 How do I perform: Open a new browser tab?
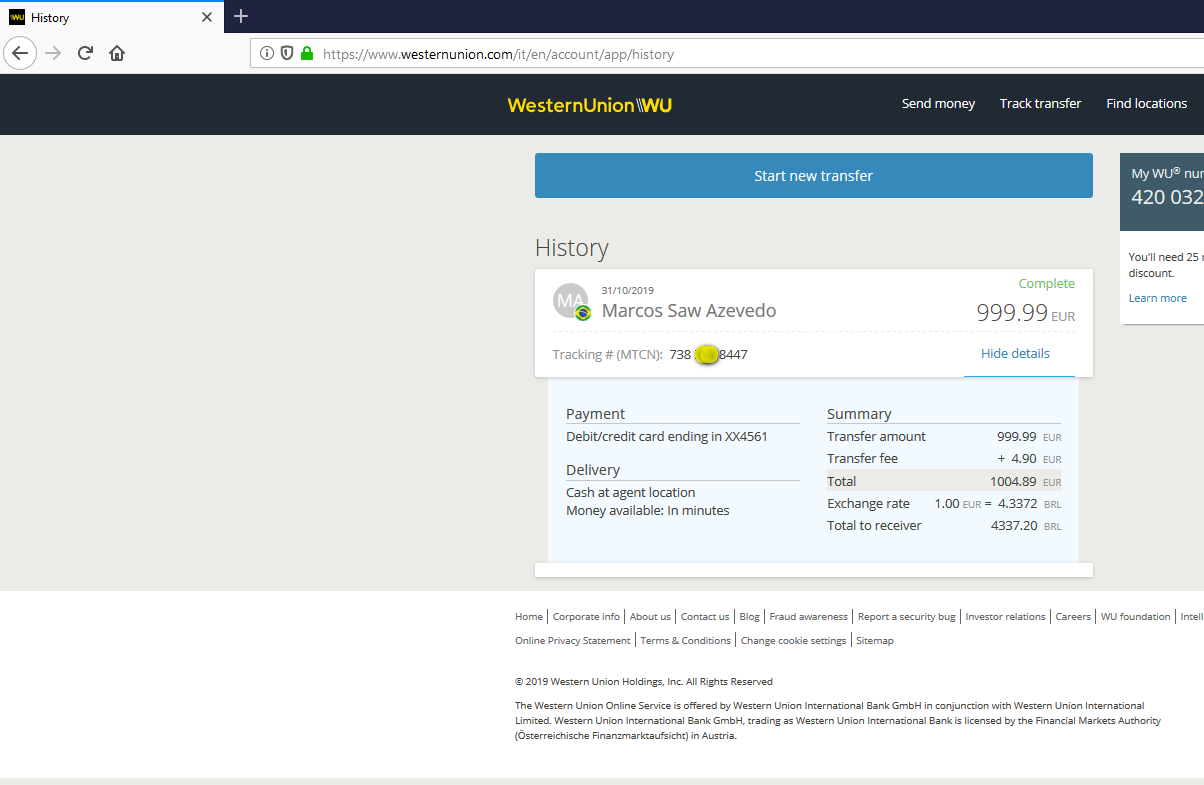(241, 17)
